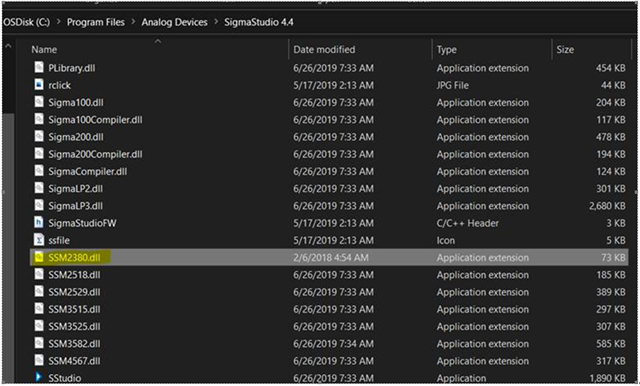
Task: Select the SSM2529.dll file name
Action: tap(74, 292)
